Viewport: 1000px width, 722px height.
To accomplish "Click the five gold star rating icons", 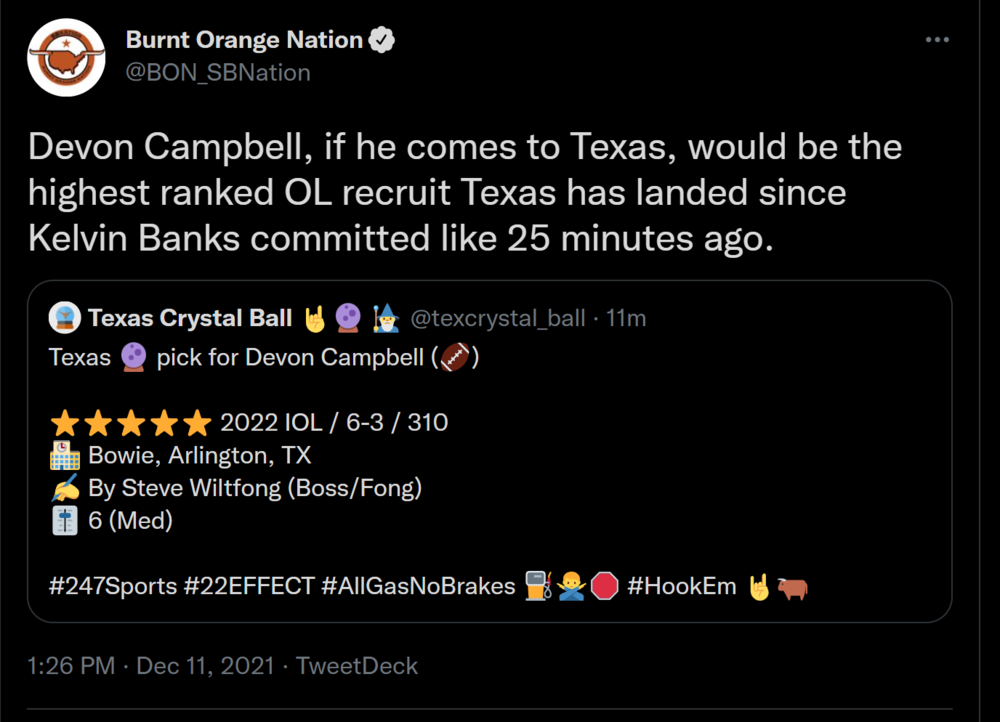I will 130,422.
